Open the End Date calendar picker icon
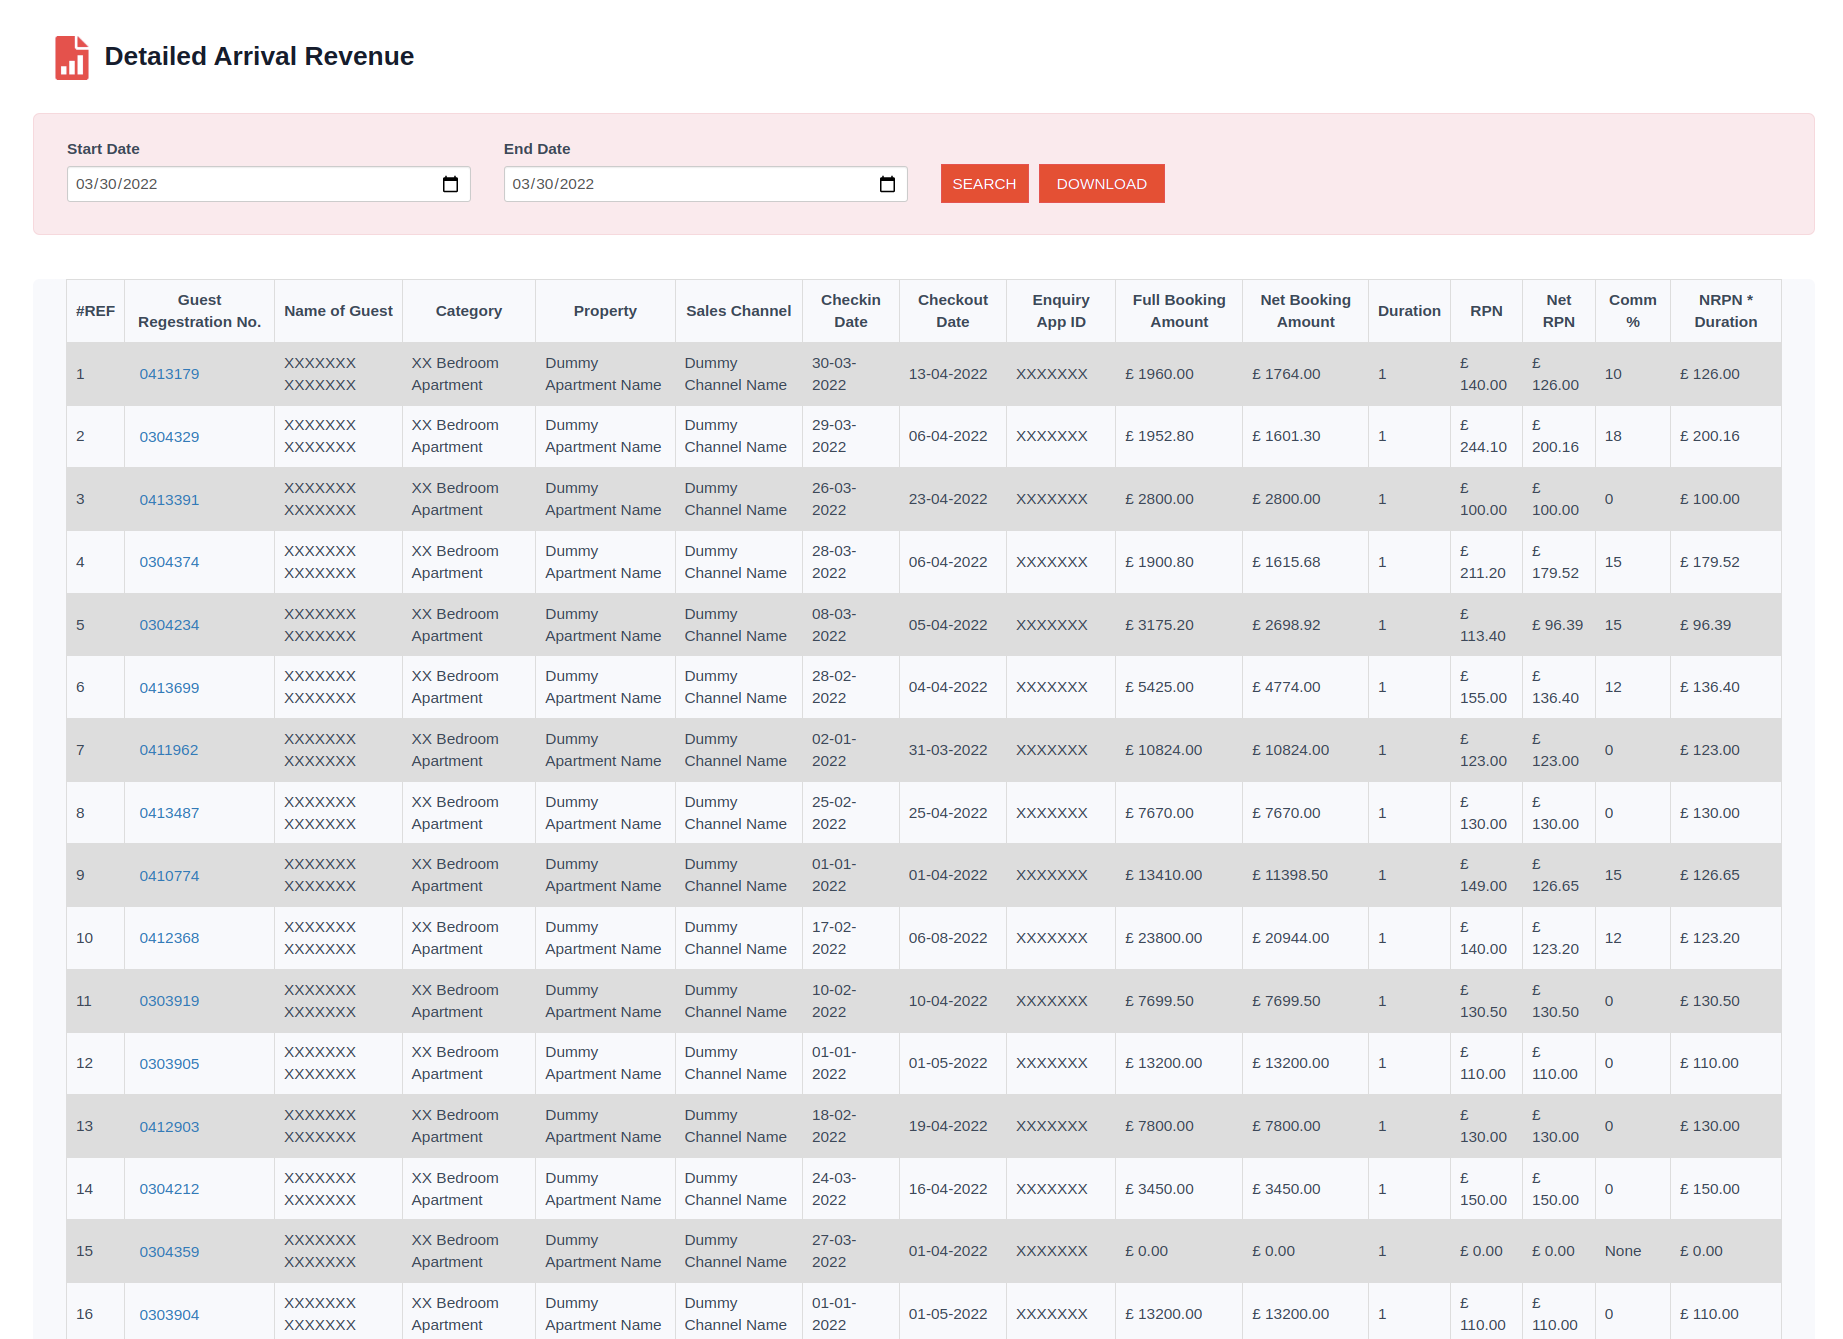Viewport: 1843px width, 1339px height. click(887, 184)
